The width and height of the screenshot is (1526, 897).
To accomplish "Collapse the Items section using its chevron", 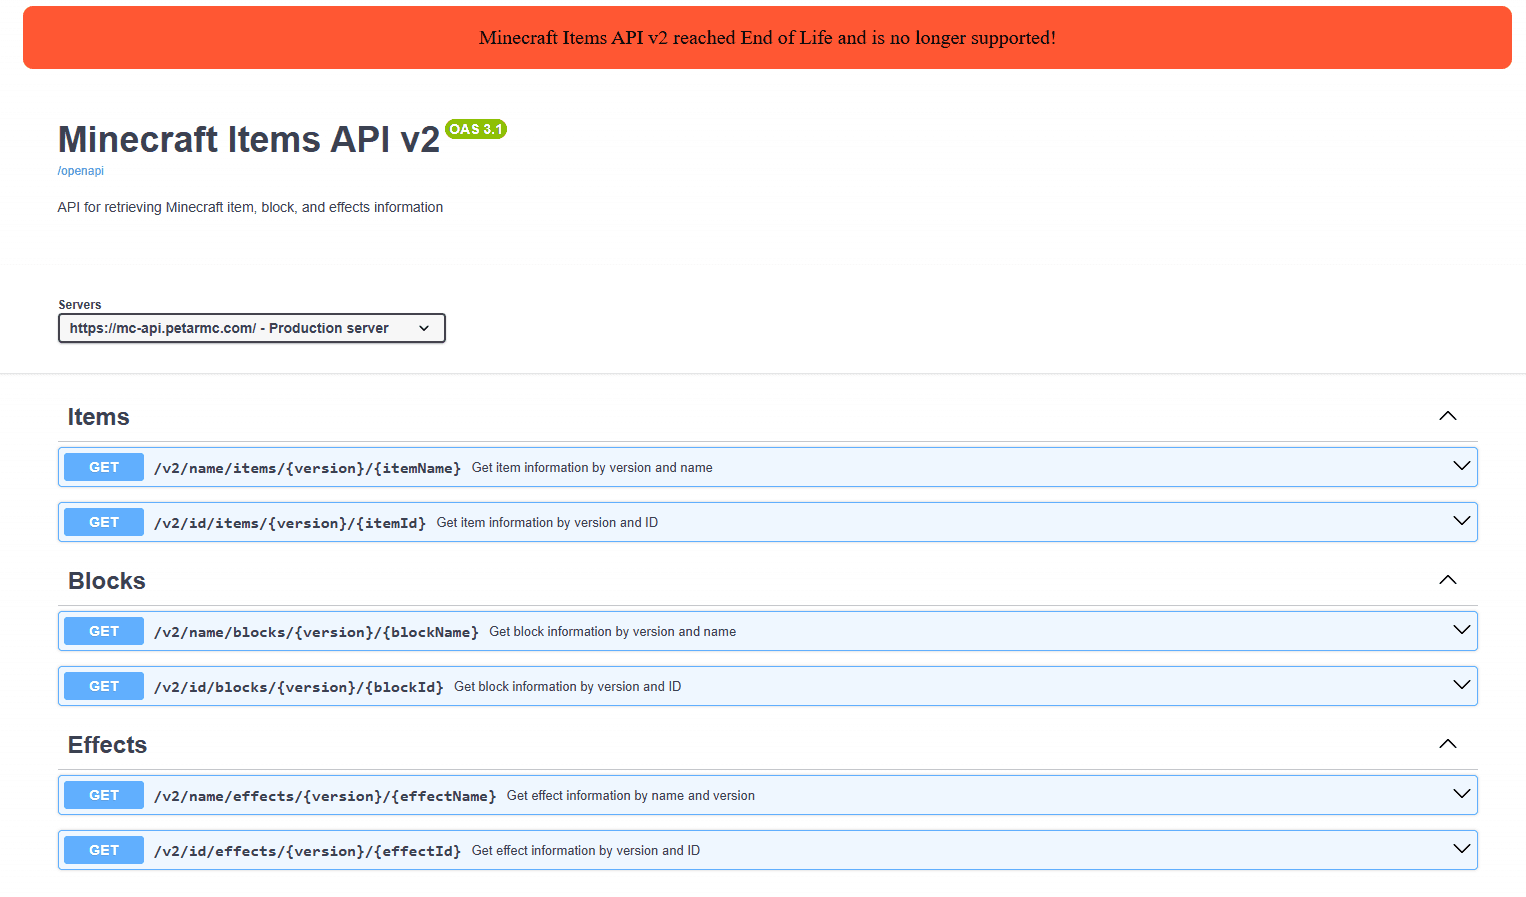I will (x=1447, y=415).
